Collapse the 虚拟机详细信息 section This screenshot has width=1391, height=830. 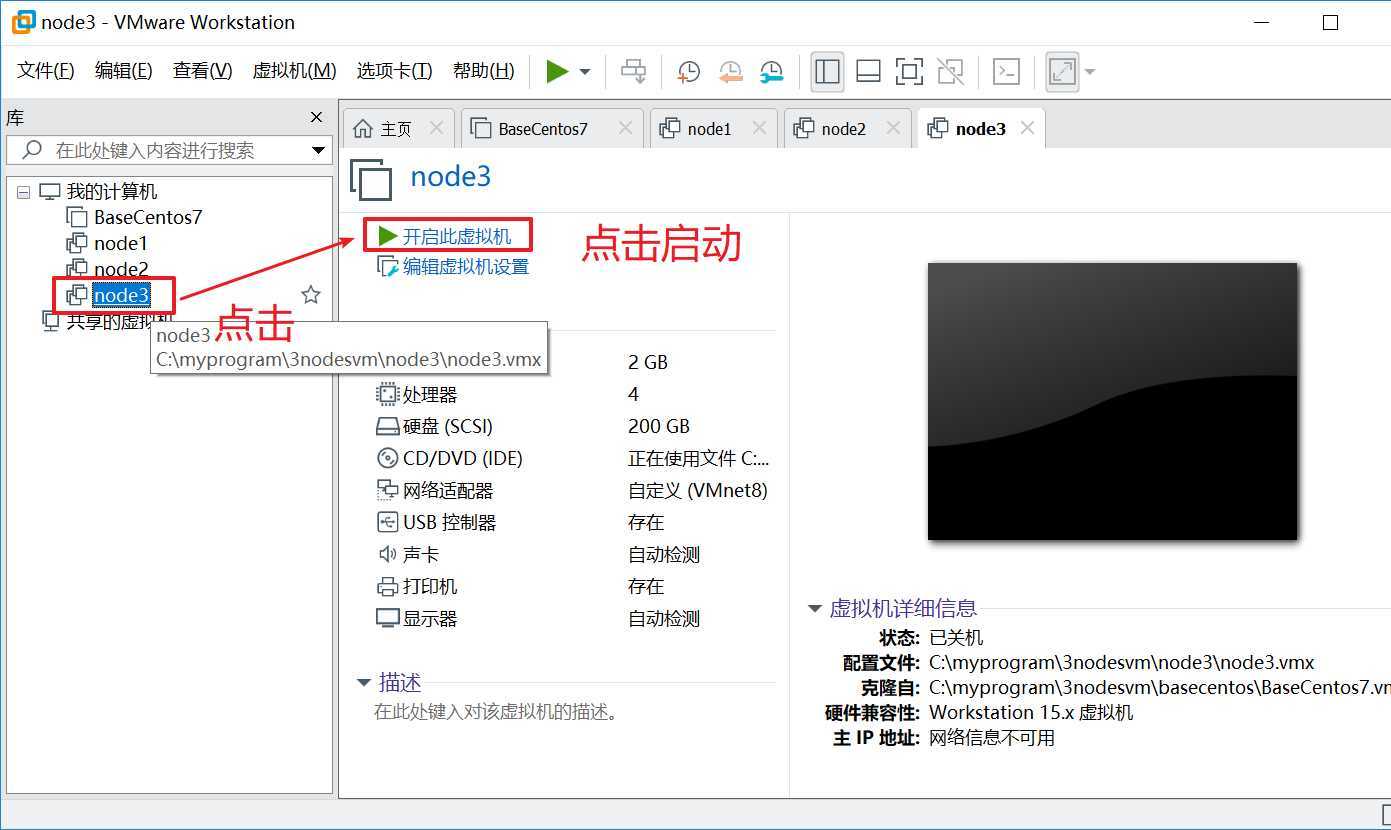pyautogui.click(x=815, y=608)
